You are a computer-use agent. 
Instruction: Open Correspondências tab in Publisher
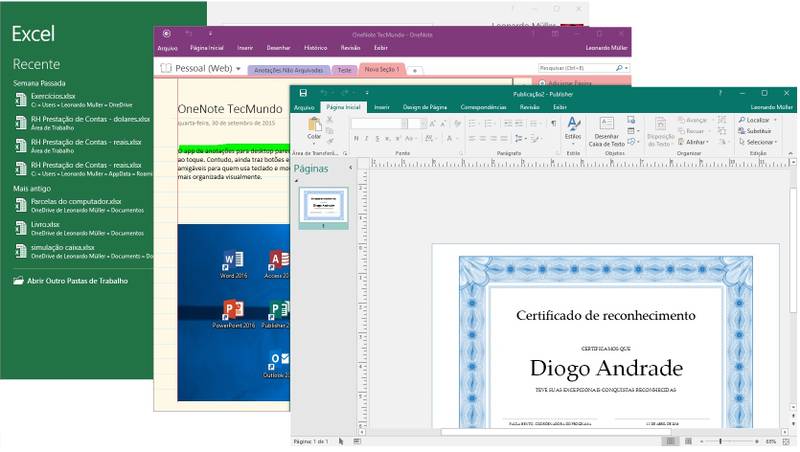point(484,107)
